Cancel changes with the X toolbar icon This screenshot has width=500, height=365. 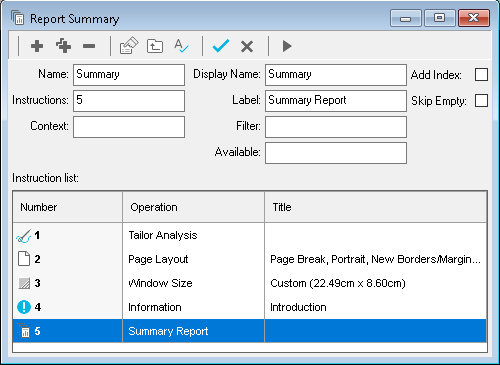click(247, 46)
